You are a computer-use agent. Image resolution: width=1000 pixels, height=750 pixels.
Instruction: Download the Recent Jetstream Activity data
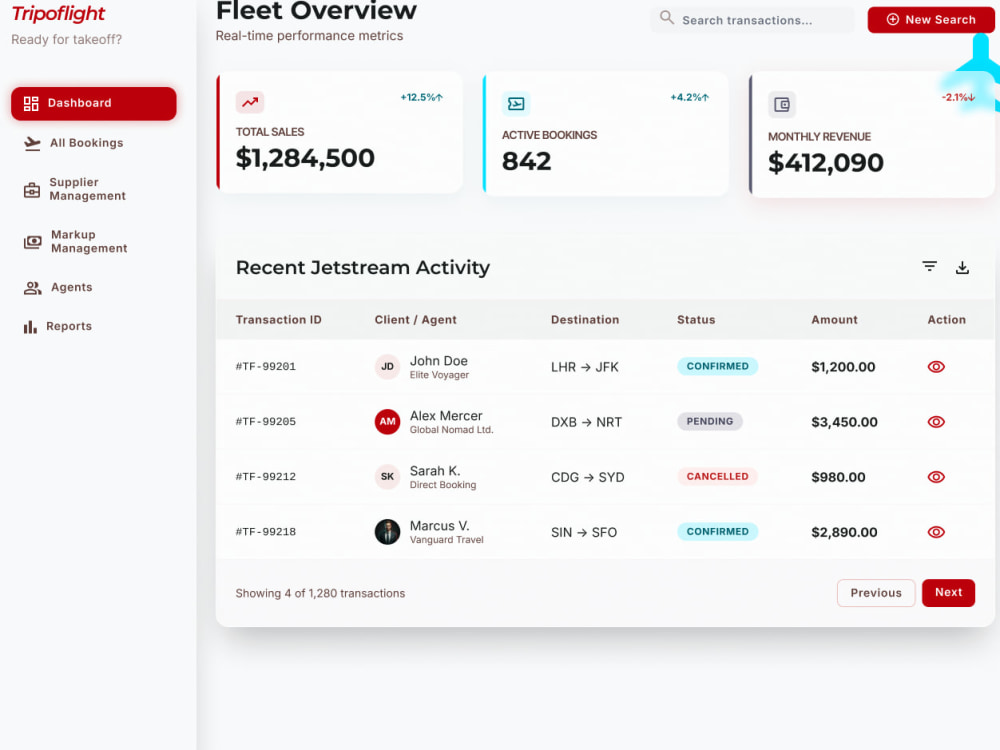pyautogui.click(x=962, y=268)
